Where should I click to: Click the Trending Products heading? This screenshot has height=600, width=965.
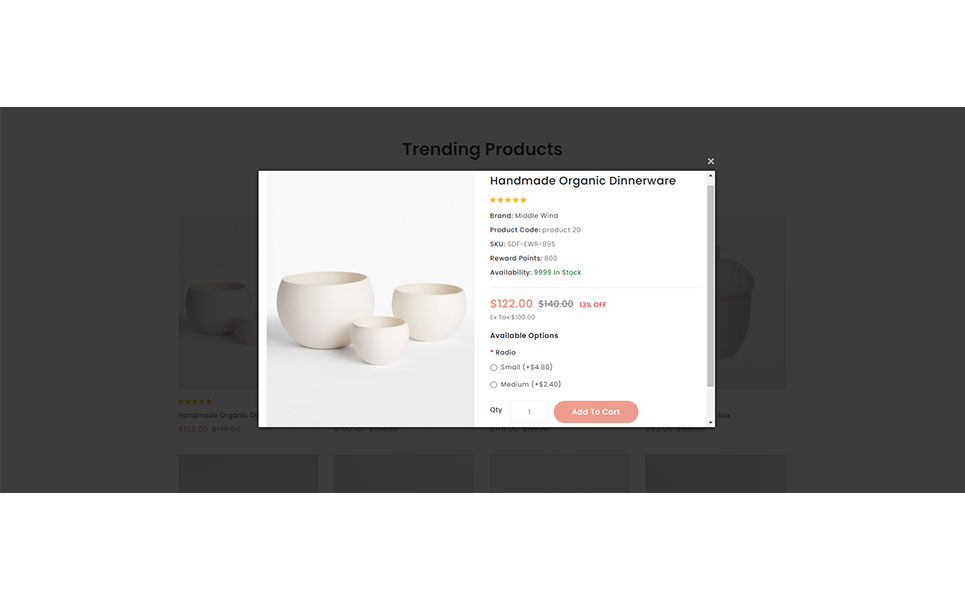[482, 150]
